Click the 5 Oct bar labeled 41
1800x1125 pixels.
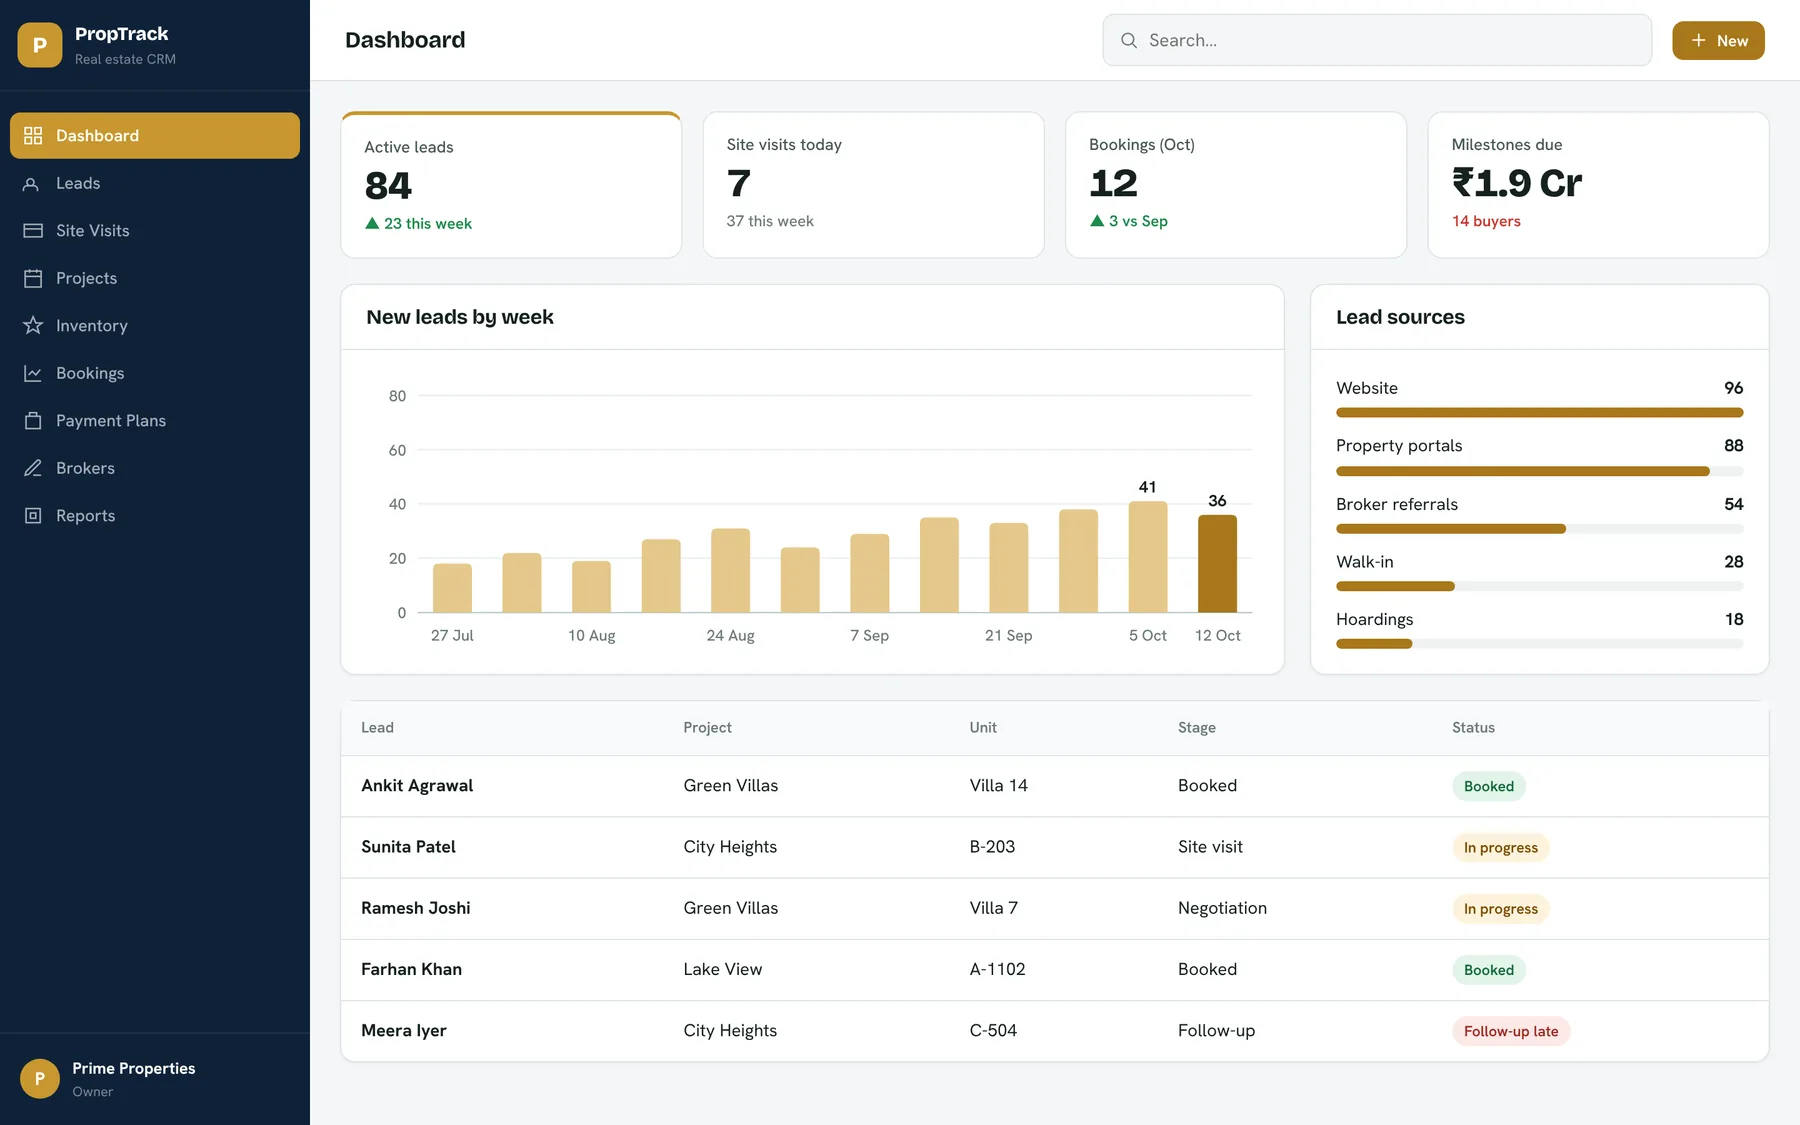(1148, 556)
